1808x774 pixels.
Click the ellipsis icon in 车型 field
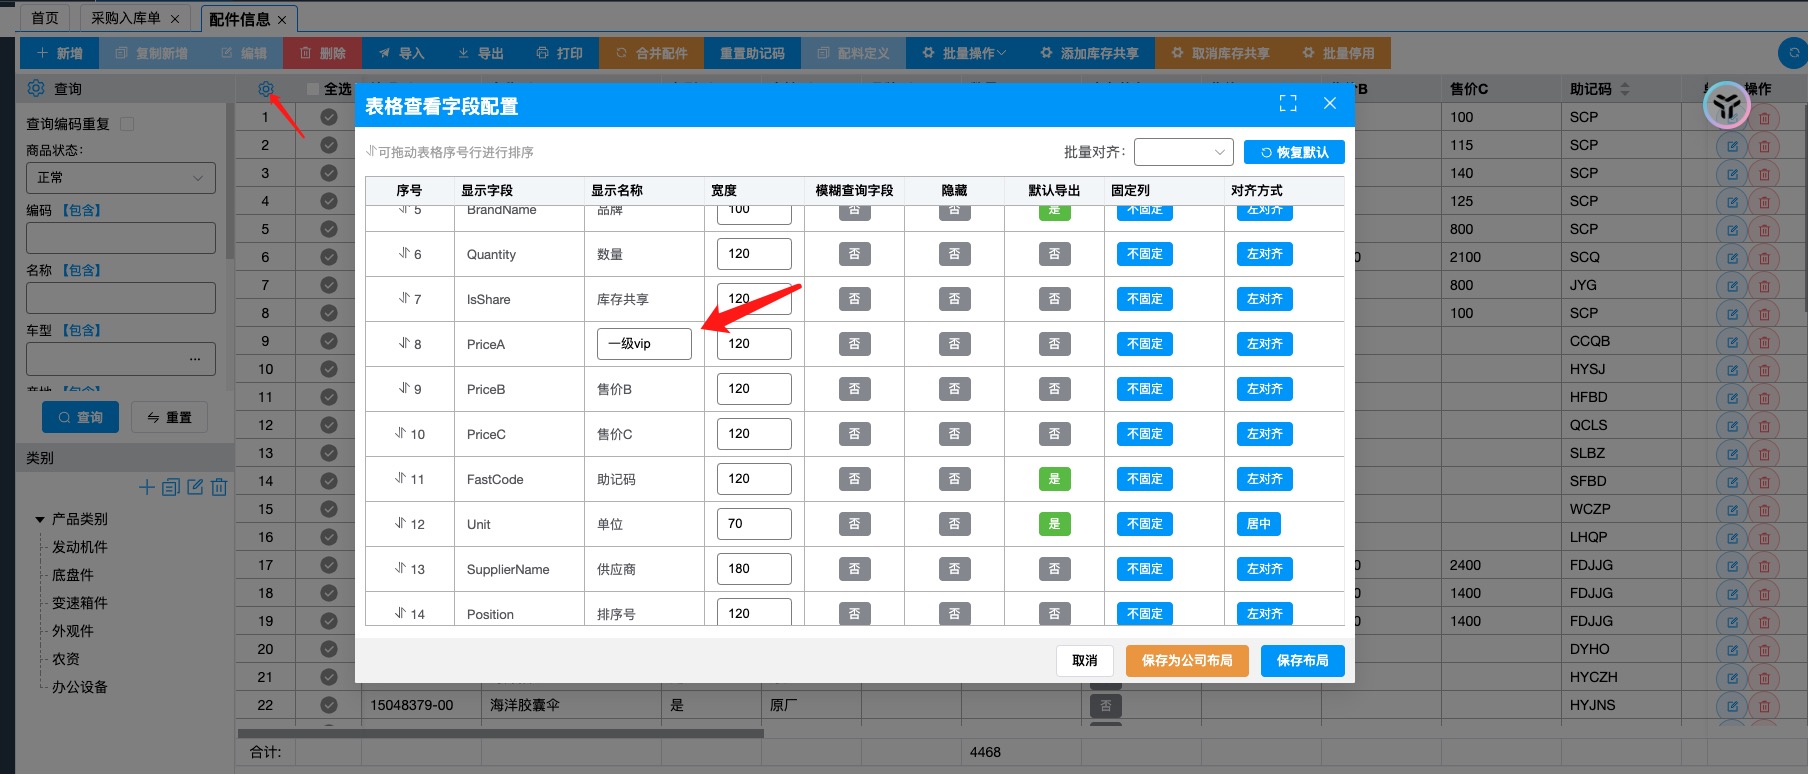point(195,358)
